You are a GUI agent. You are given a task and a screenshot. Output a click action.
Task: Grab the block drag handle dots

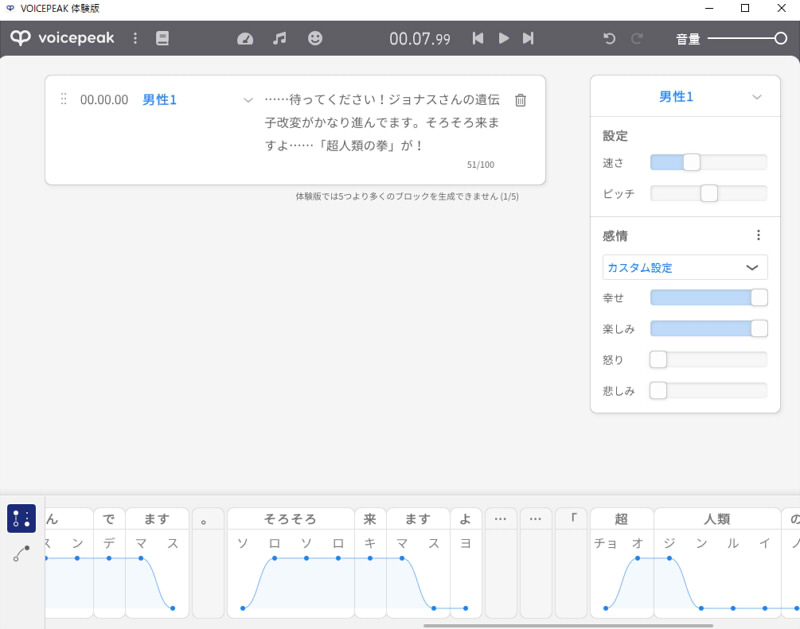[x=64, y=99]
